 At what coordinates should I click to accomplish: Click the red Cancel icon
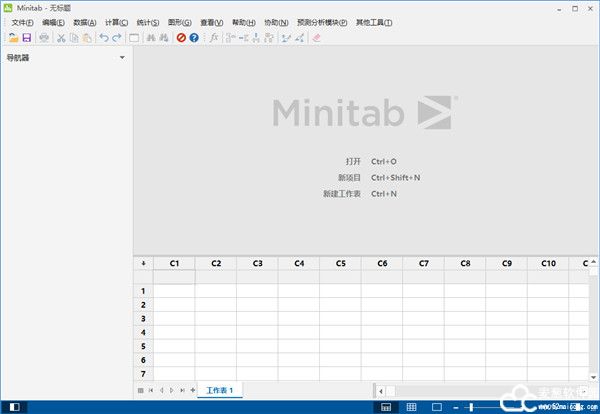181,37
